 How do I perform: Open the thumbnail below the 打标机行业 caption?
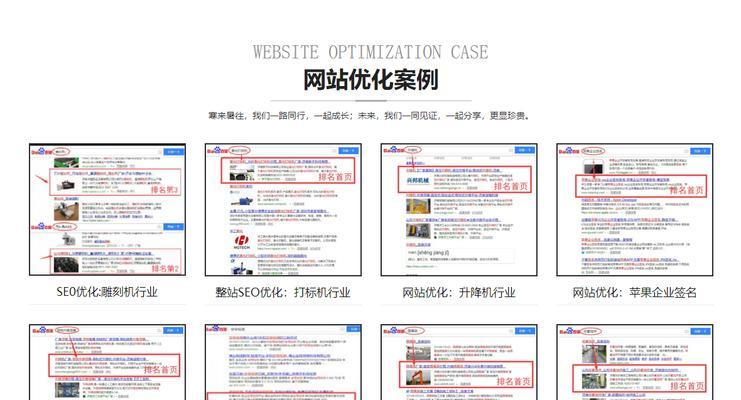click(x=283, y=362)
